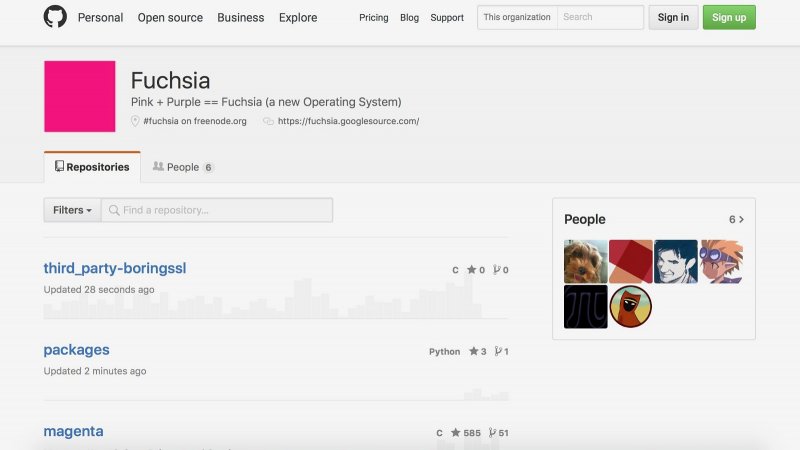The width and height of the screenshot is (800, 450).
Task: Open the third_party-boringssl repository link
Action: tap(115, 268)
